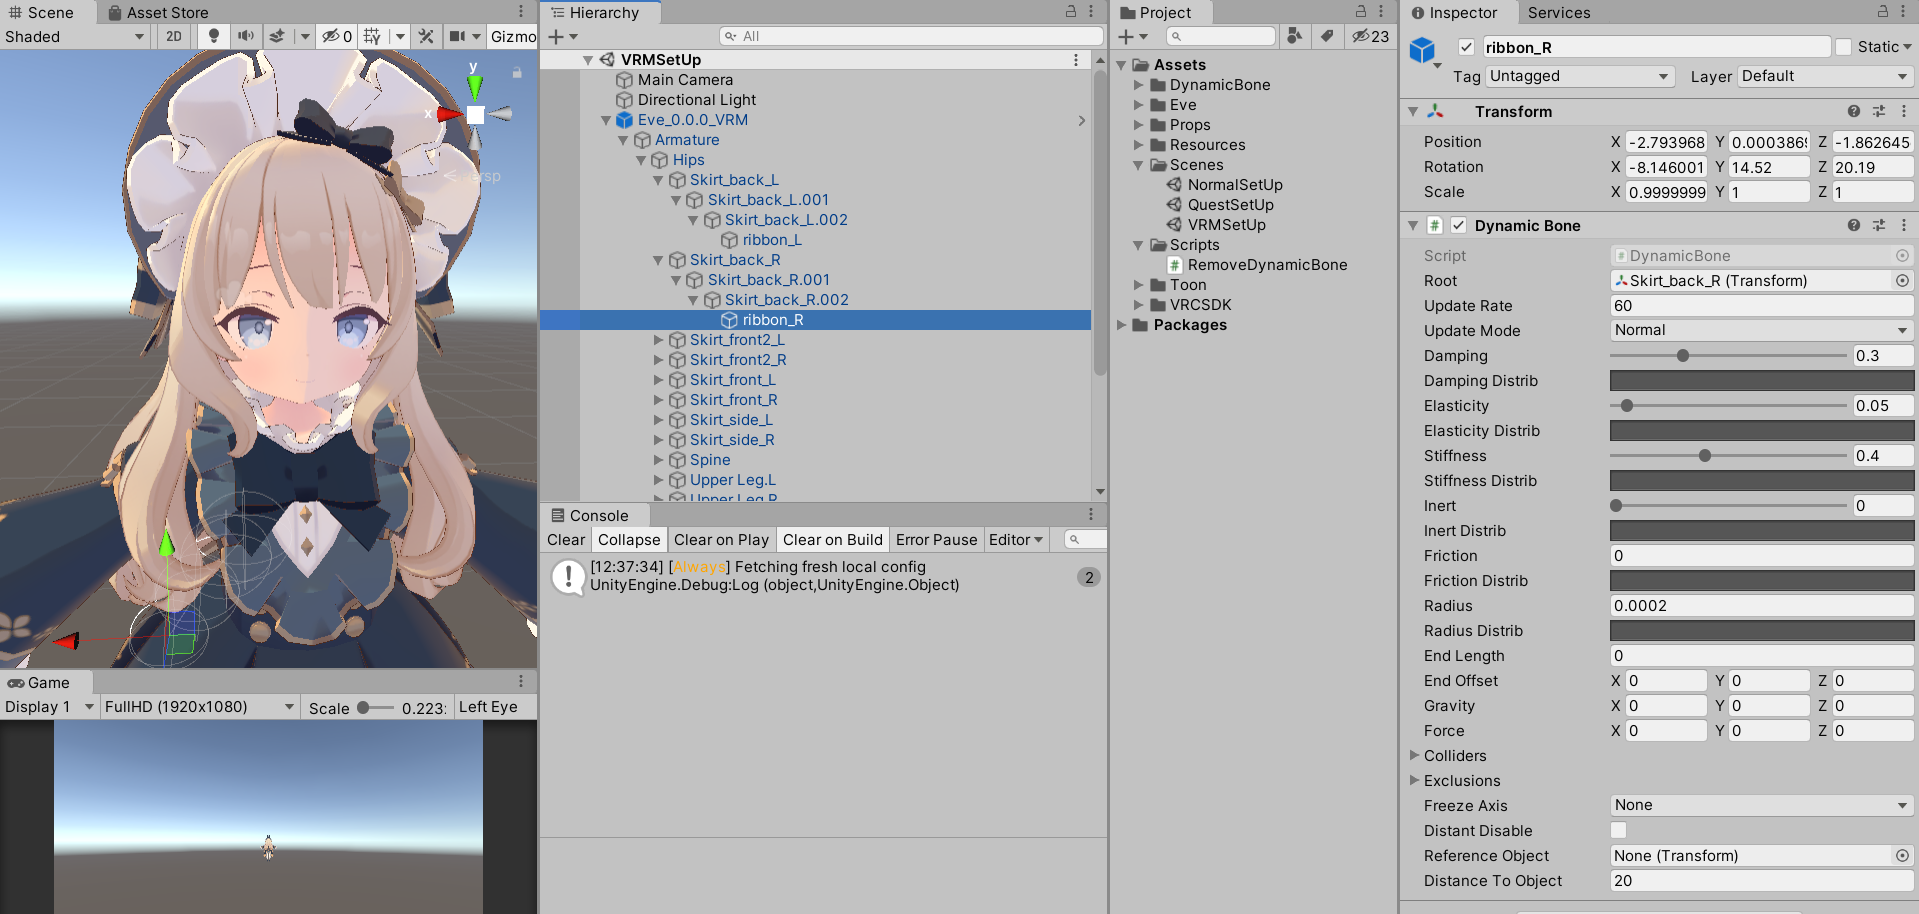Open the Tag dropdown
The image size is (1919, 914).
1580,76
